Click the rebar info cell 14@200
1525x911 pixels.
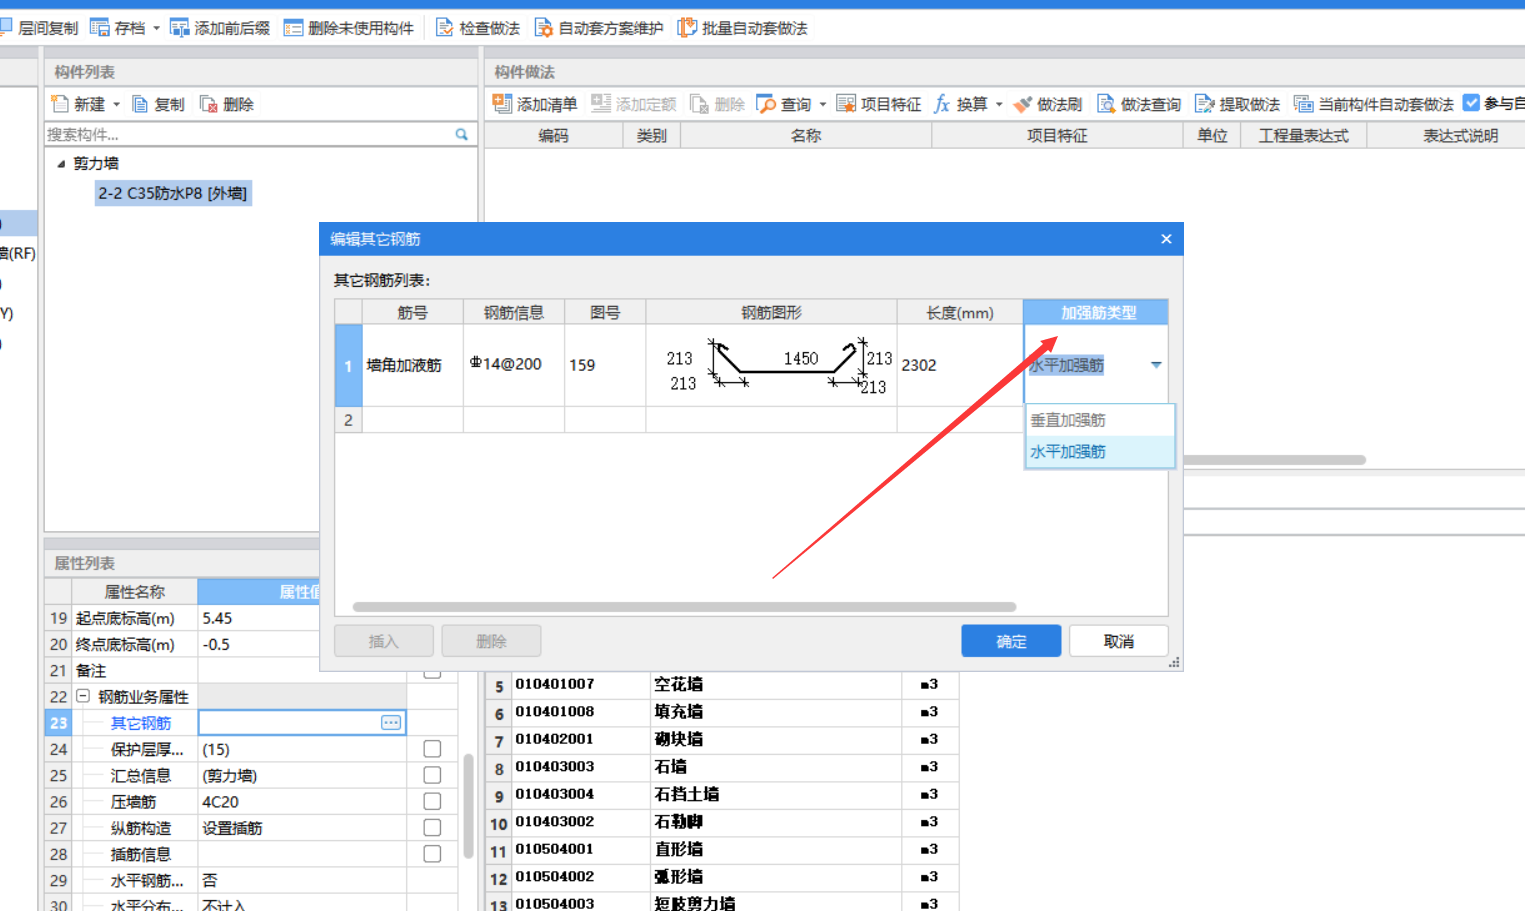514,365
